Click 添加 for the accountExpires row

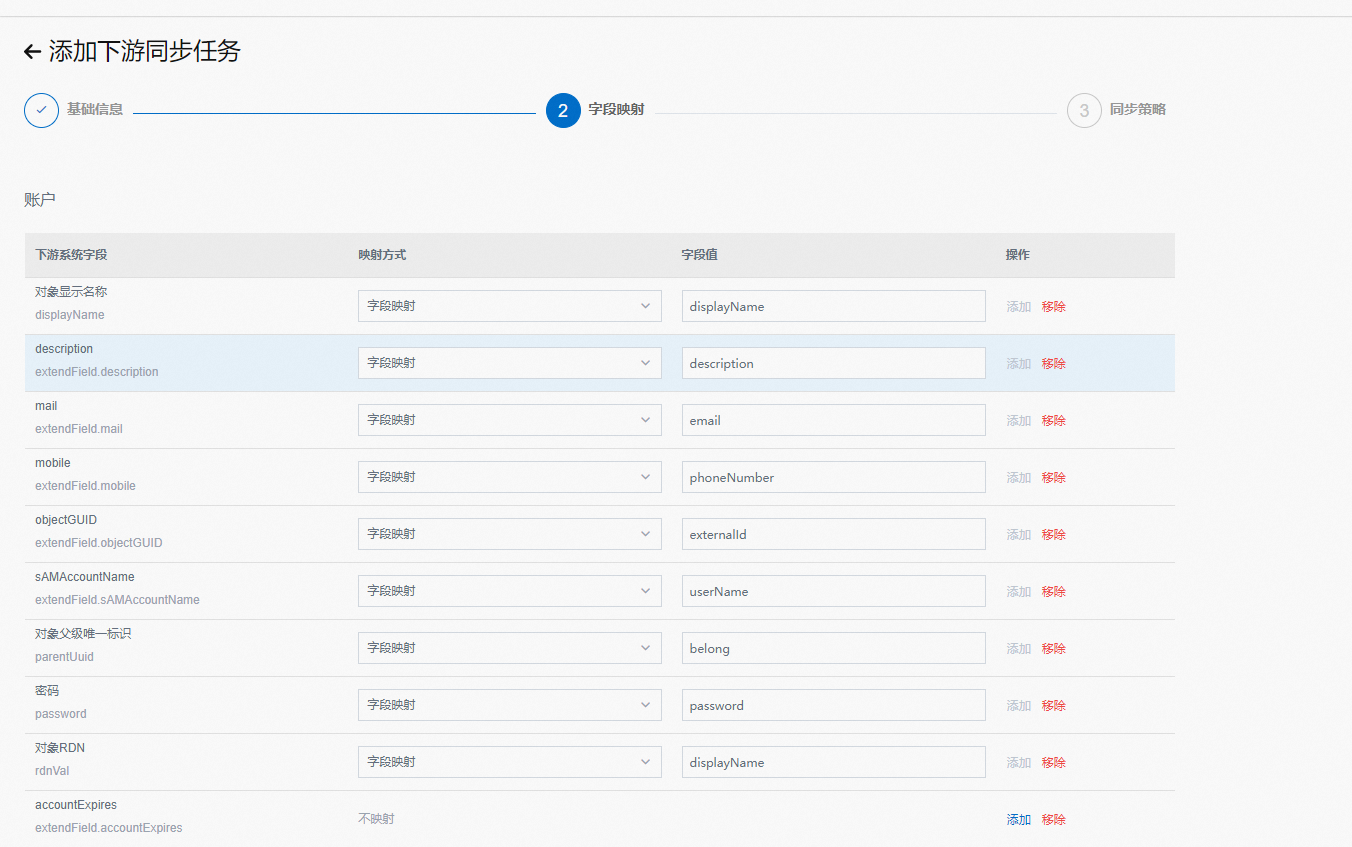coord(1018,820)
